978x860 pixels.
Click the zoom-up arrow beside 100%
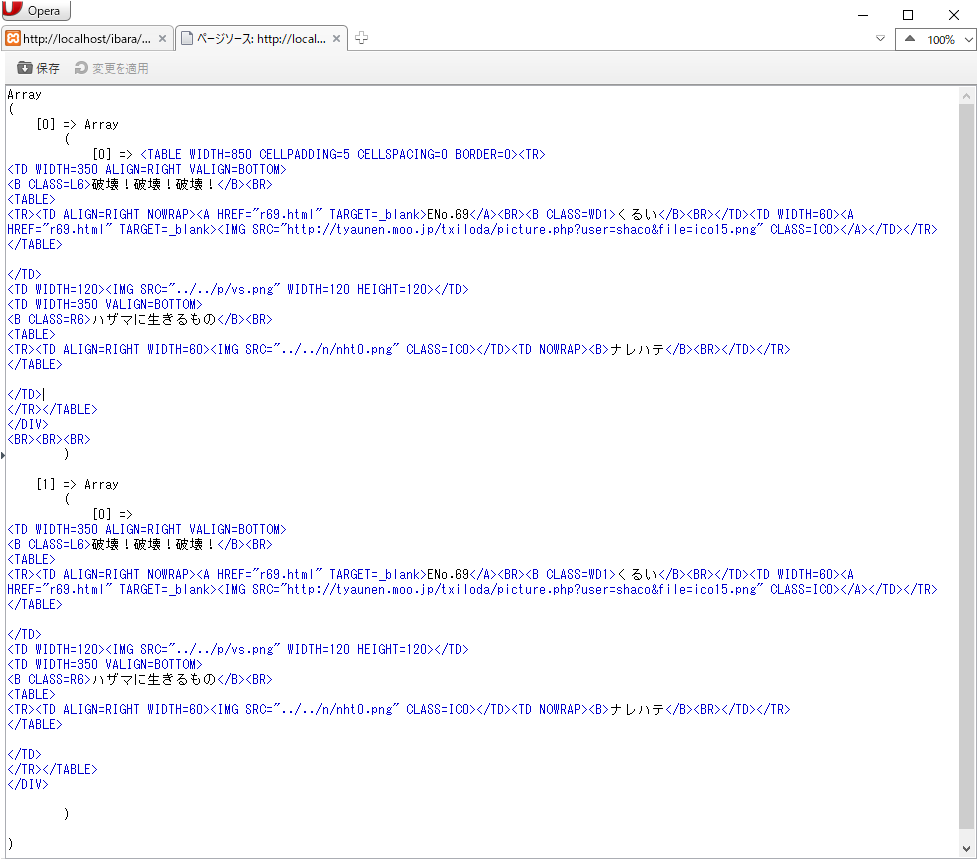pos(910,39)
